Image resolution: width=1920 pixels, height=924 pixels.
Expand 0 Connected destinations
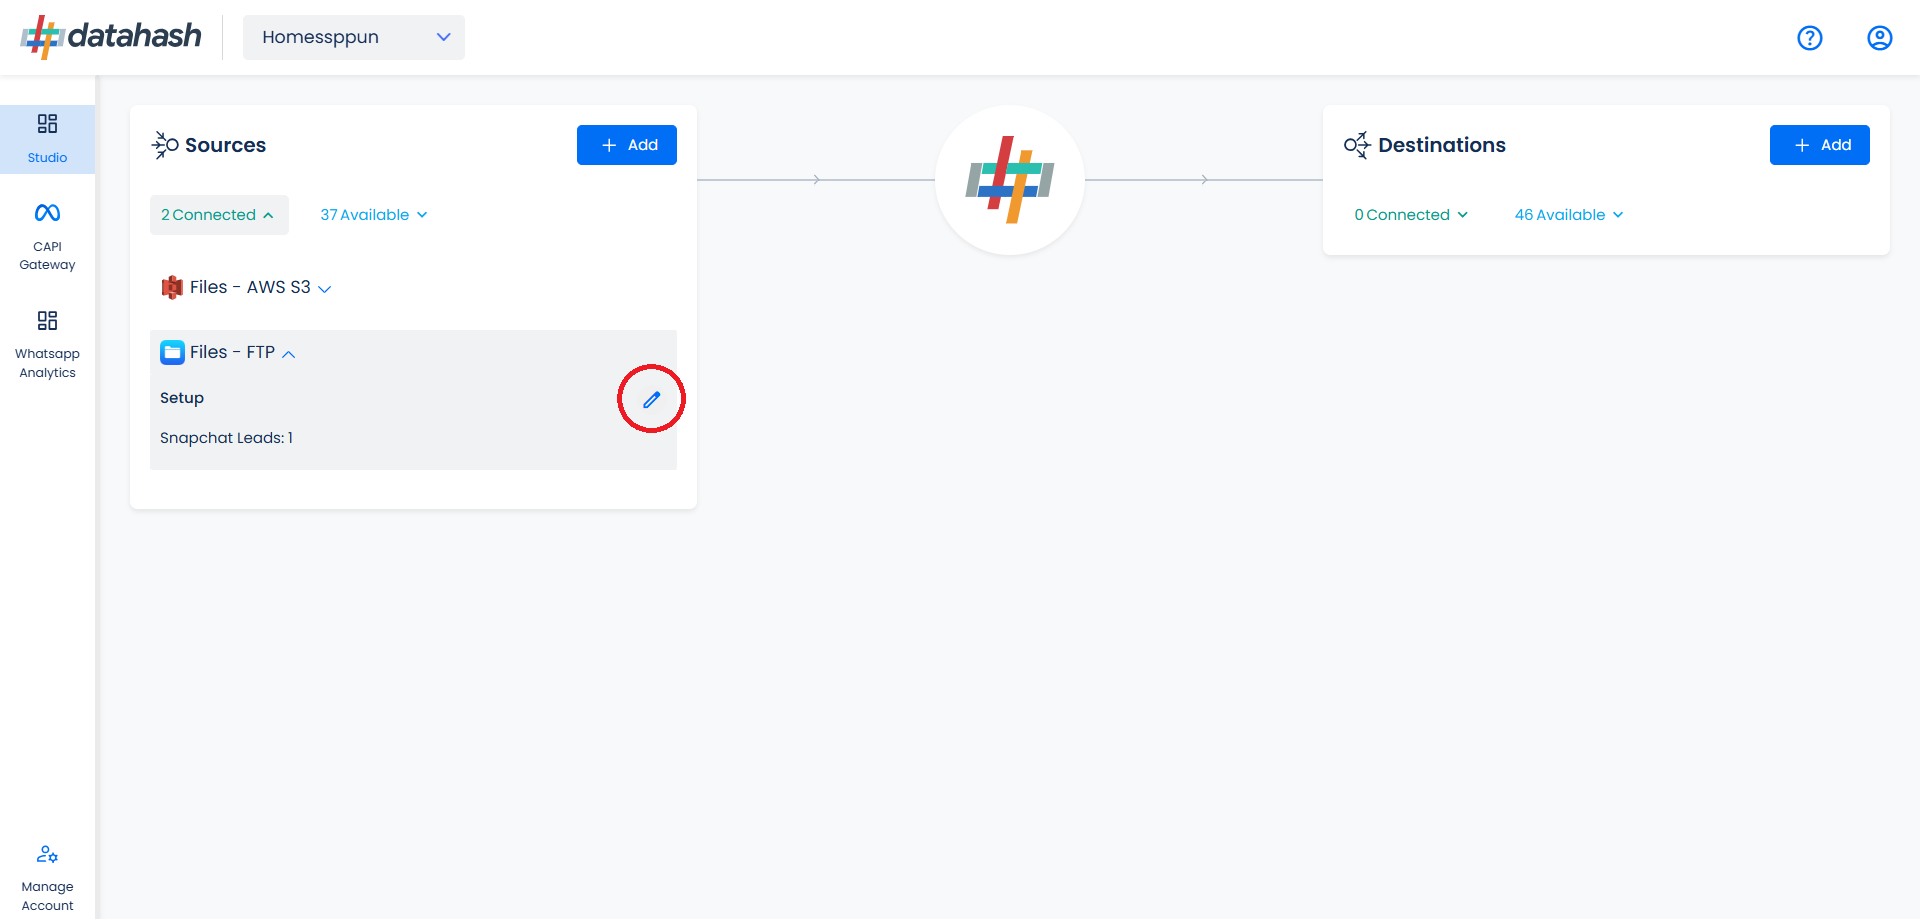[x=1411, y=215]
